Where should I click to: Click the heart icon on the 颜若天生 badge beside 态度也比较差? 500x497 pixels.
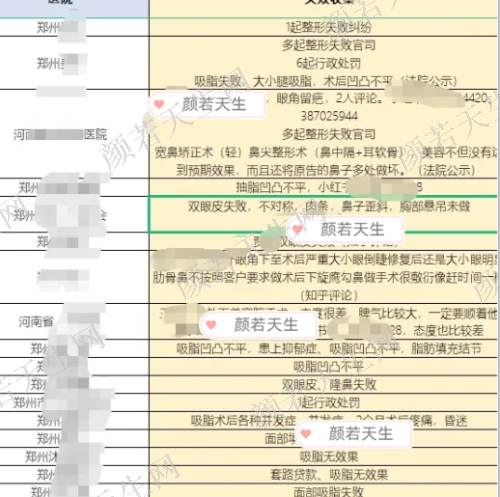211,324
